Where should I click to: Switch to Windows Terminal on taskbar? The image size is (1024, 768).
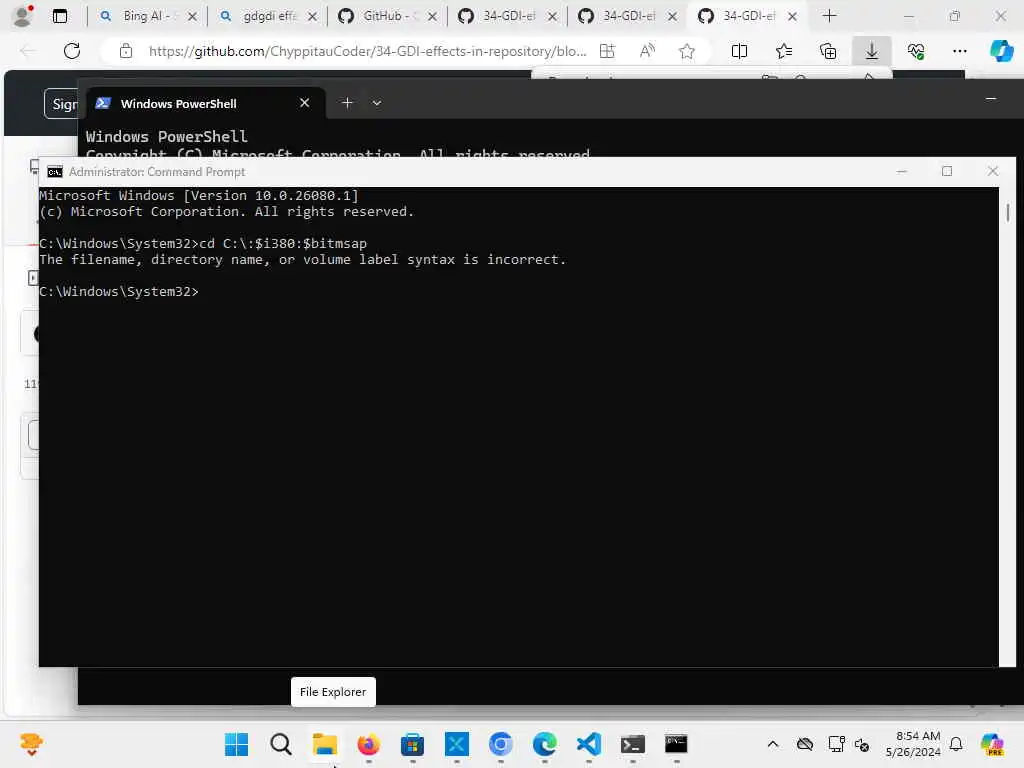point(632,744)
